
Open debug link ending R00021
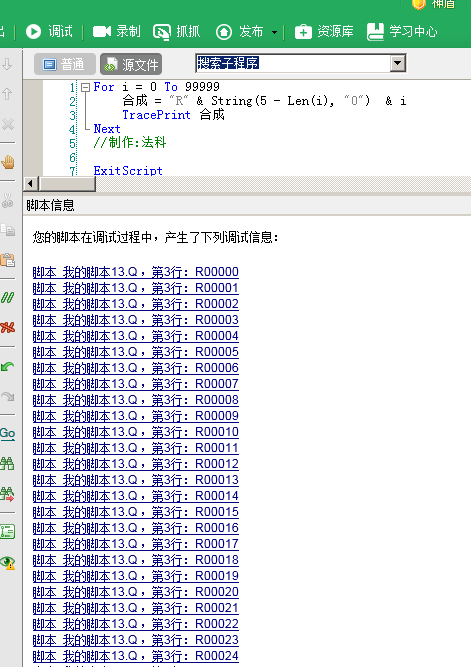pyautogui.click(x=135, y=608)
